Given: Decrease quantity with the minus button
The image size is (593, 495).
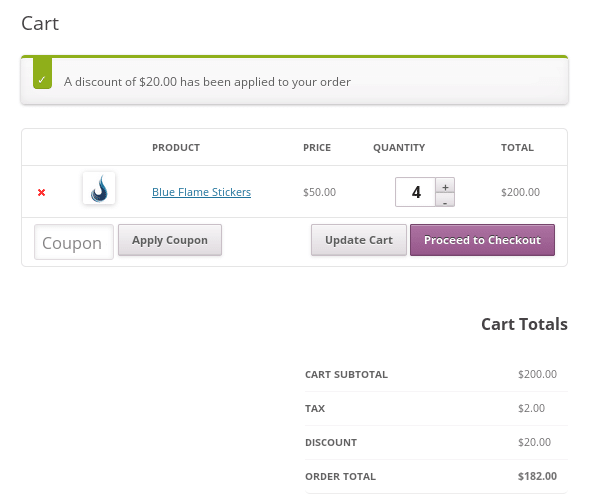Looking at the screenshot, I should (445, 200).
